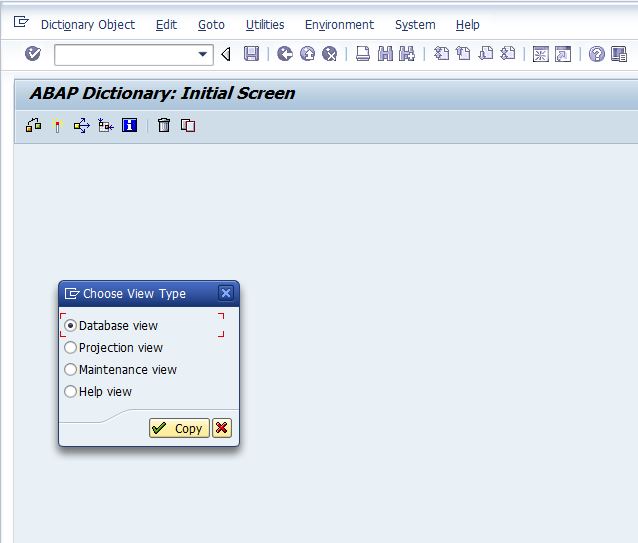This screenshot has height=543, width=638.
Task: Click the Customize Local Layout icon
Action: 619,54
